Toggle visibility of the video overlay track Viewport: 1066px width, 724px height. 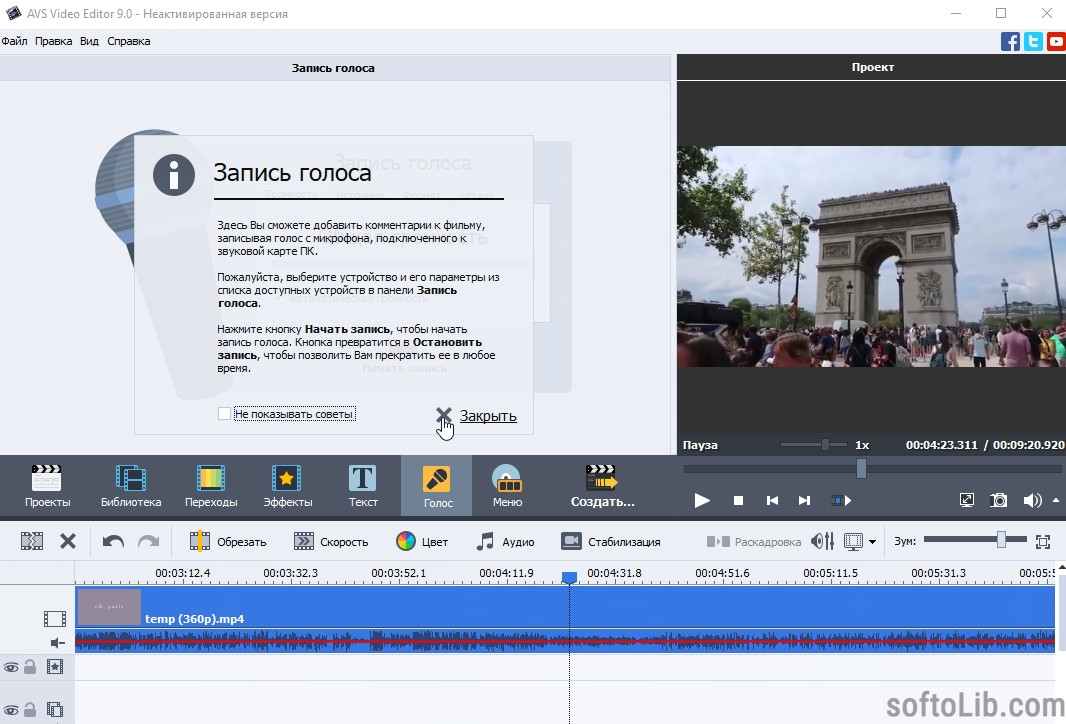11,710
